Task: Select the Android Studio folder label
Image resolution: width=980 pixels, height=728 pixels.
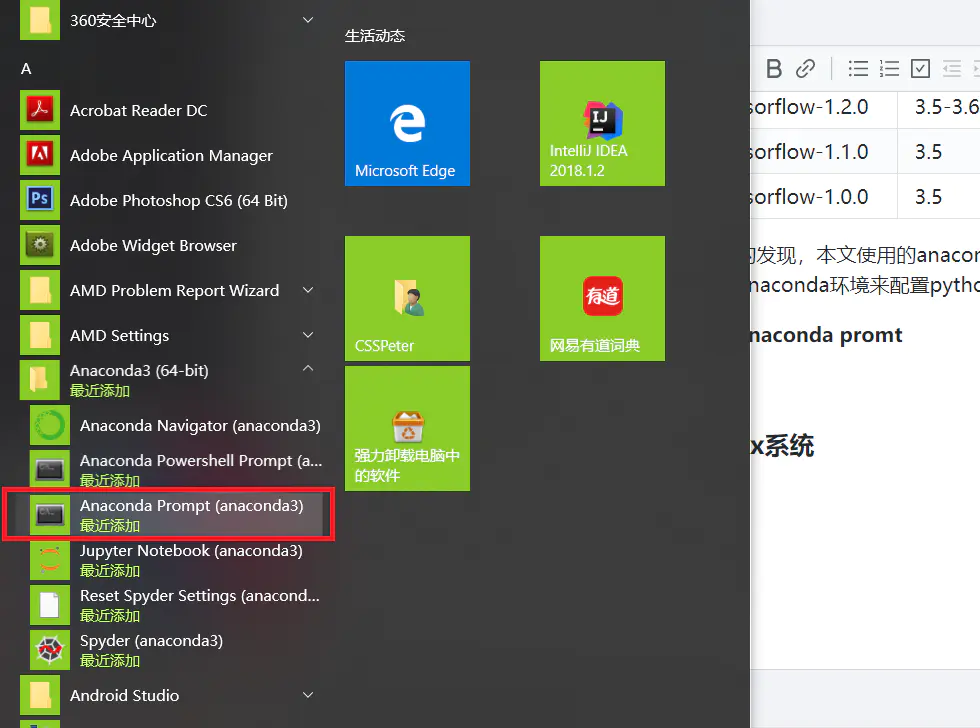Action: [x=124, y=696]
